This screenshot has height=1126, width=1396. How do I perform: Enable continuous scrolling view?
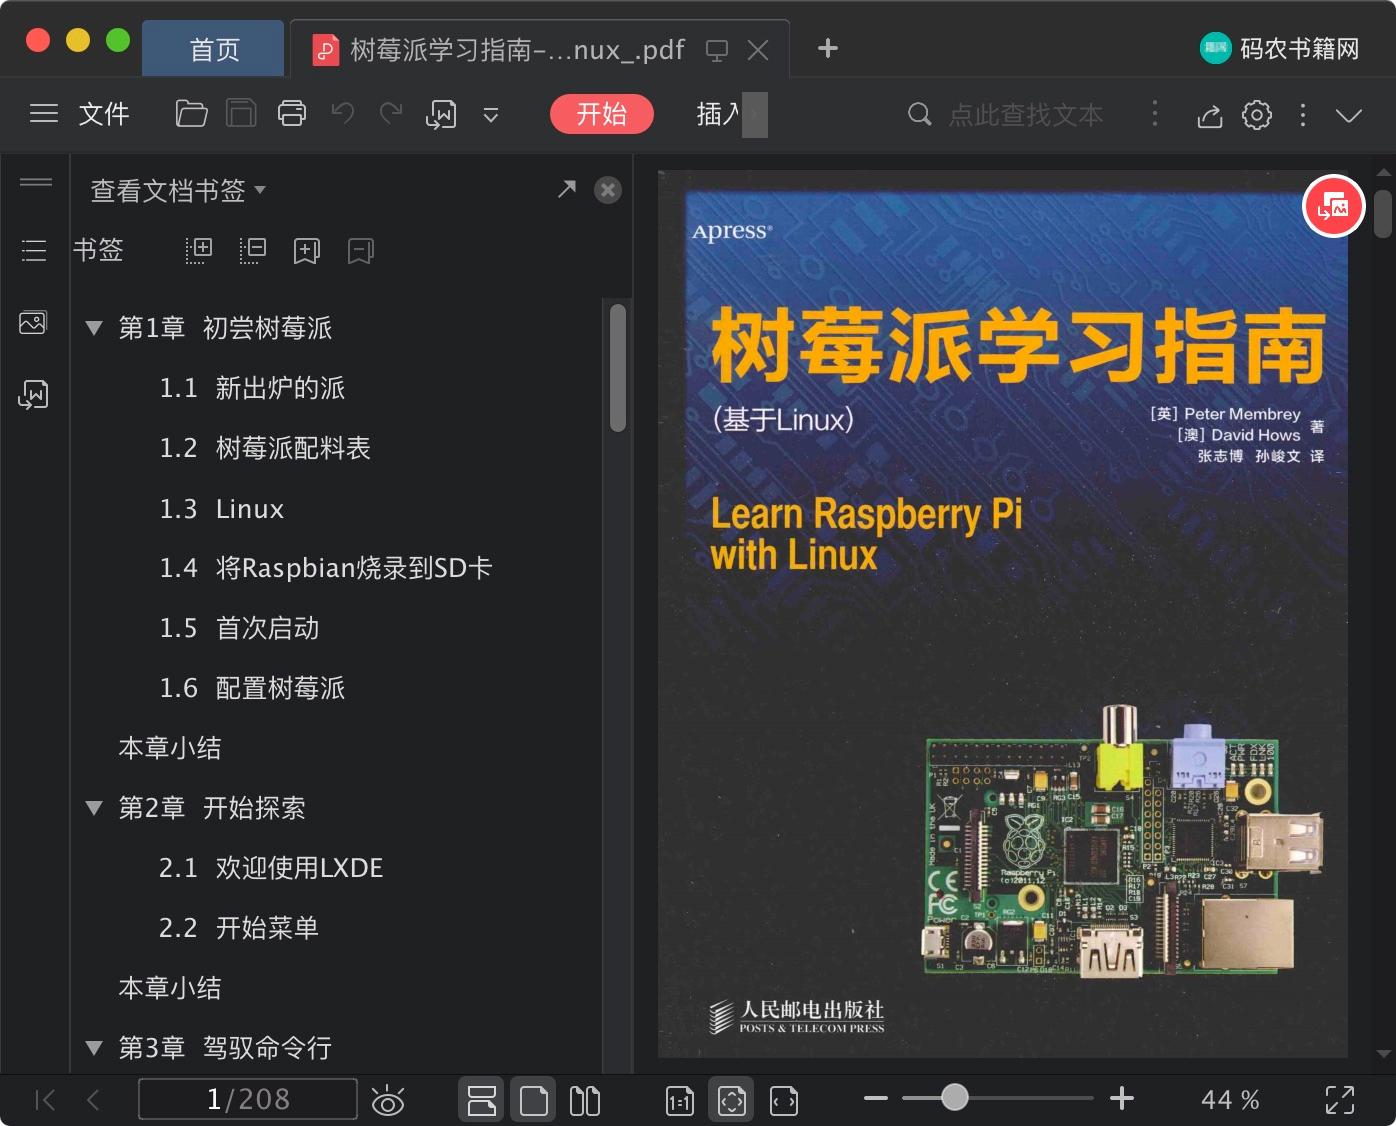click(482, 1100)
